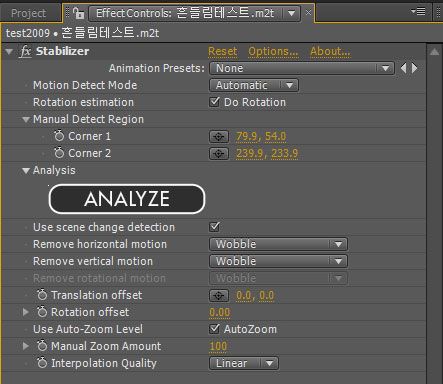Click Manual Zoom Amount stopwatch icon
443x384 pixels.
(x=42, y=346)
